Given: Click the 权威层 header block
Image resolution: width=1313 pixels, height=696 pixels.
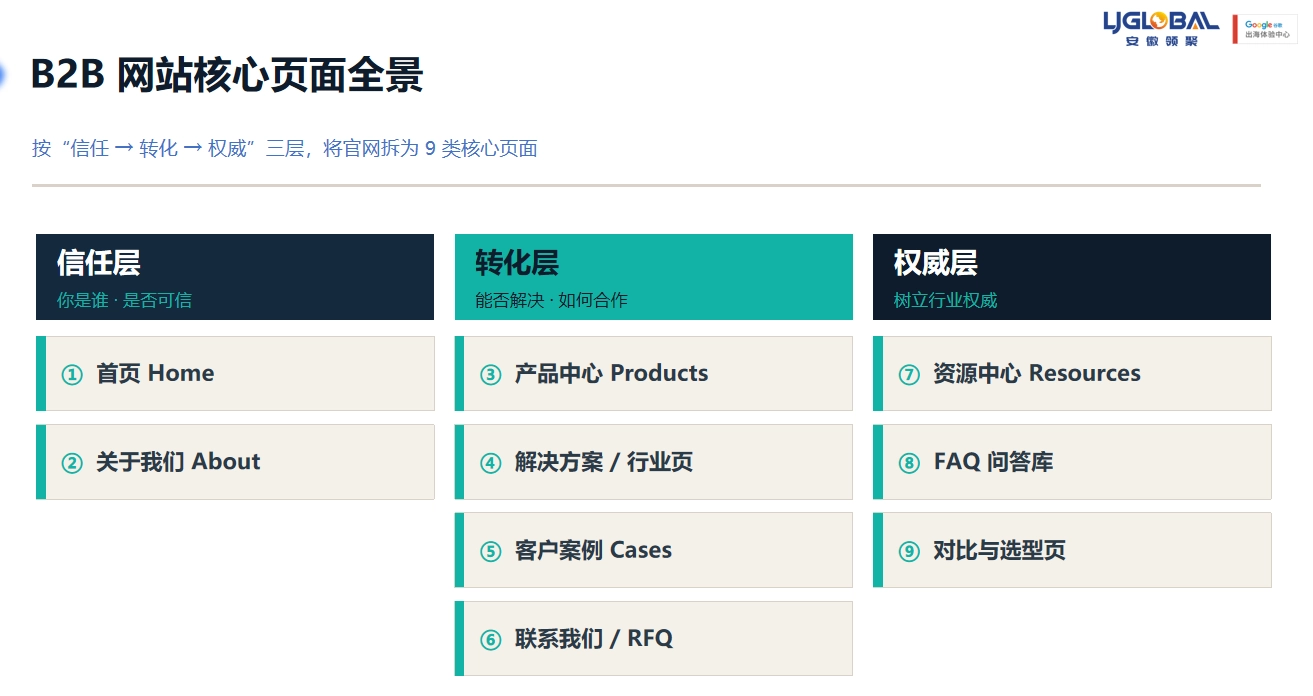Looking at the screenshot, I should [1072, 277].
